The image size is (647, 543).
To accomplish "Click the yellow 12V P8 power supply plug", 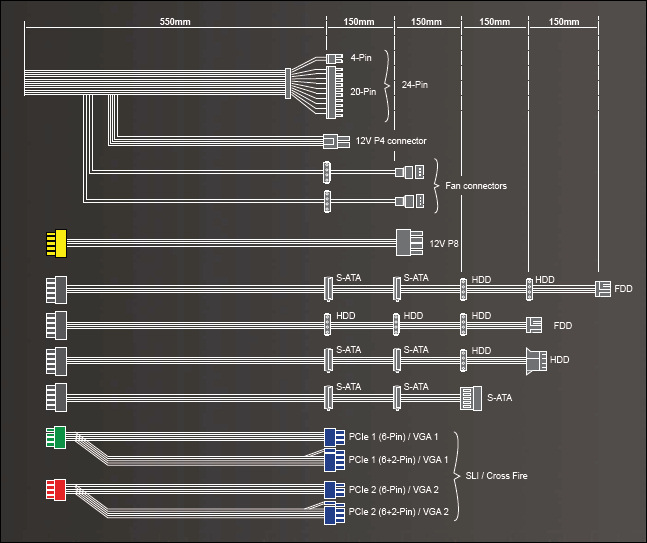I will (54, 242).
